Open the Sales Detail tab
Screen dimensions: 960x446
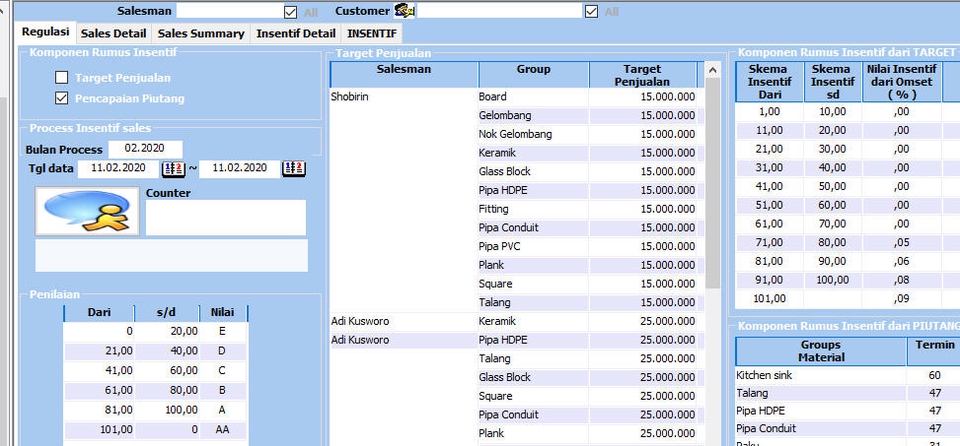113,34
